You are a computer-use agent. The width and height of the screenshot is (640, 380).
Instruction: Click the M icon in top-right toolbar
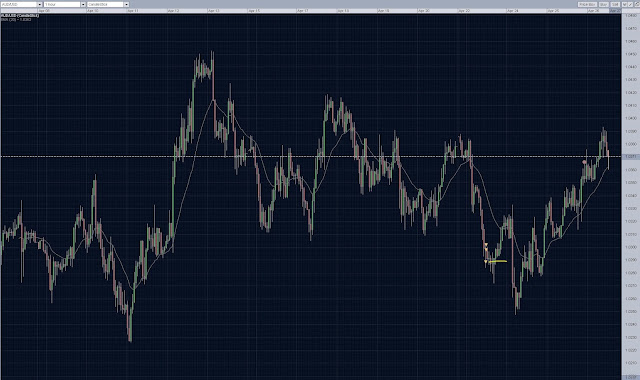[624, 4]
